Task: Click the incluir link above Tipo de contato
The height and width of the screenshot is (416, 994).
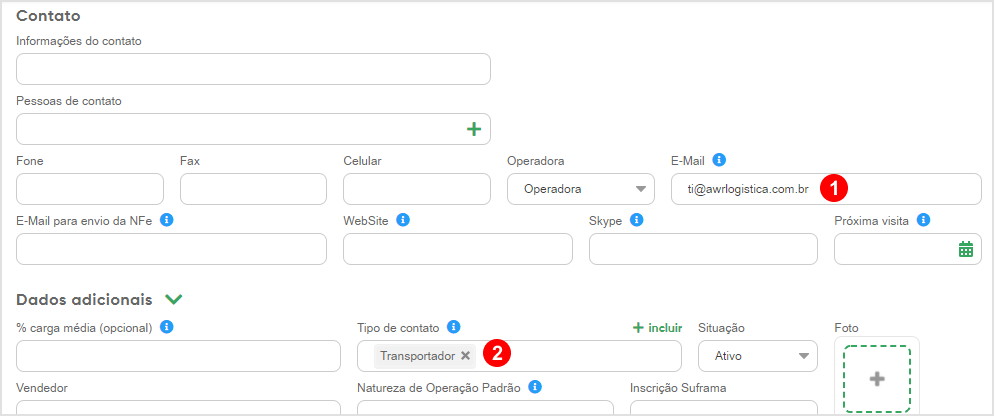Action: point(657,328)
